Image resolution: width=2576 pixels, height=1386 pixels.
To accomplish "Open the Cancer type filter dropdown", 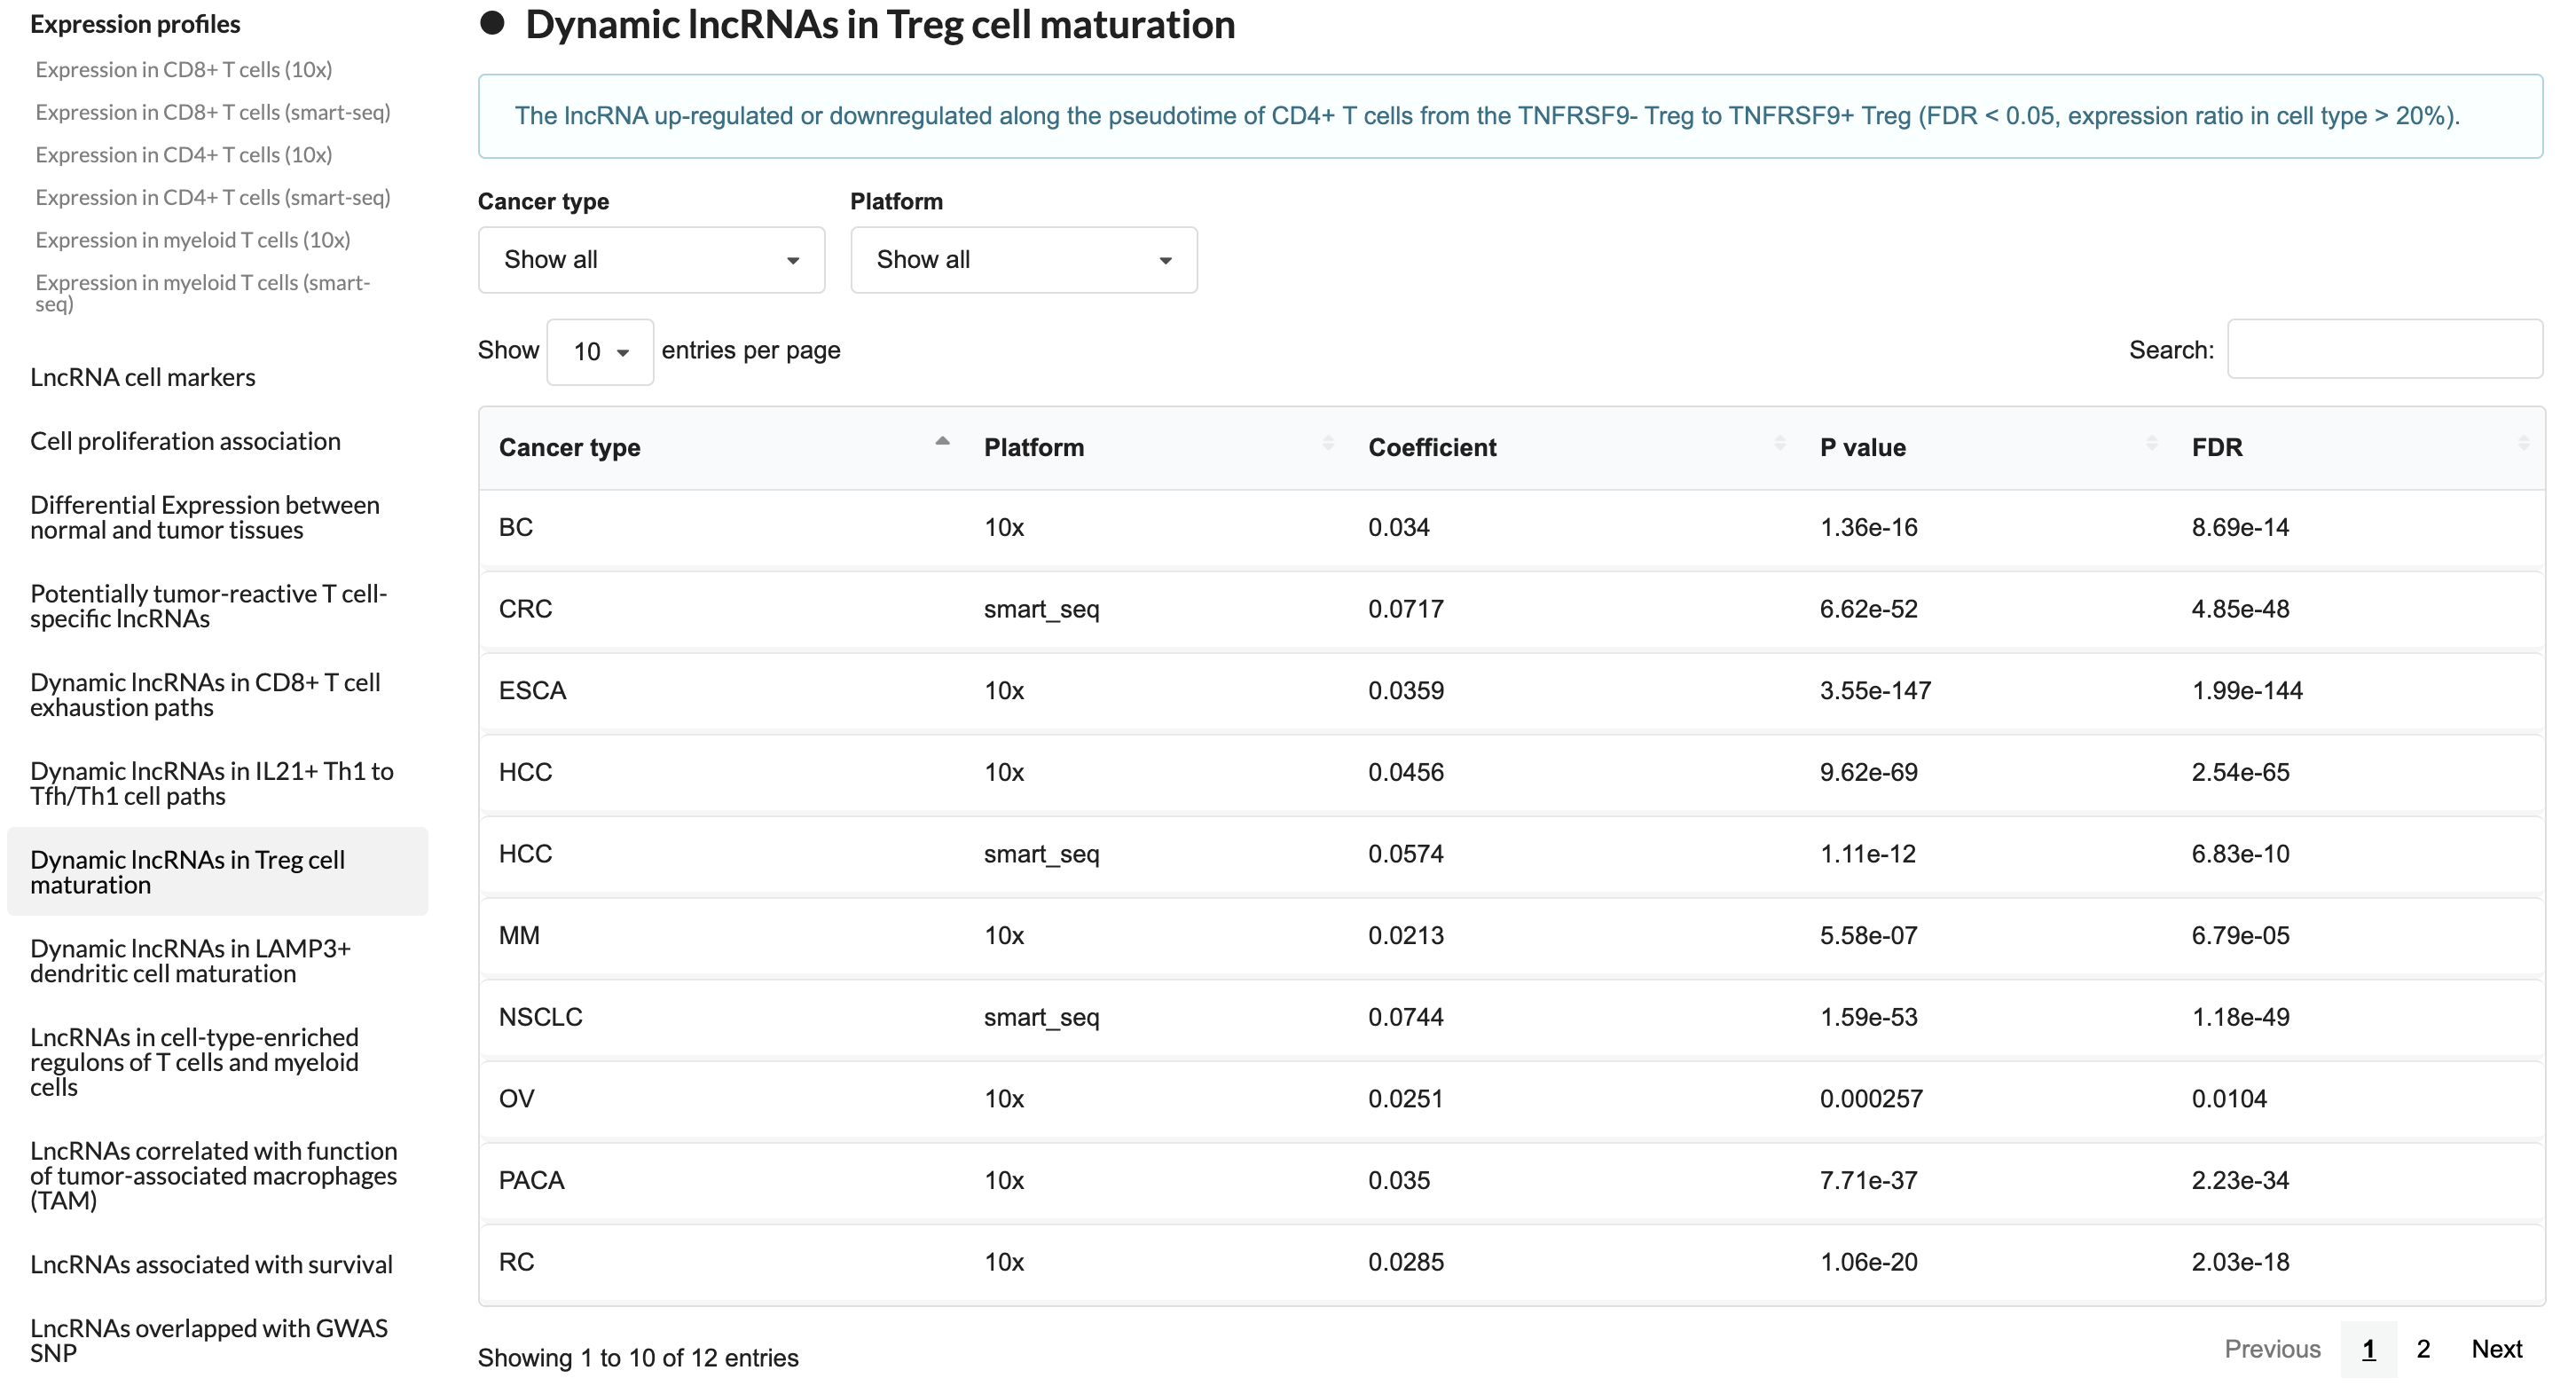I will click(x=651, y=260).
